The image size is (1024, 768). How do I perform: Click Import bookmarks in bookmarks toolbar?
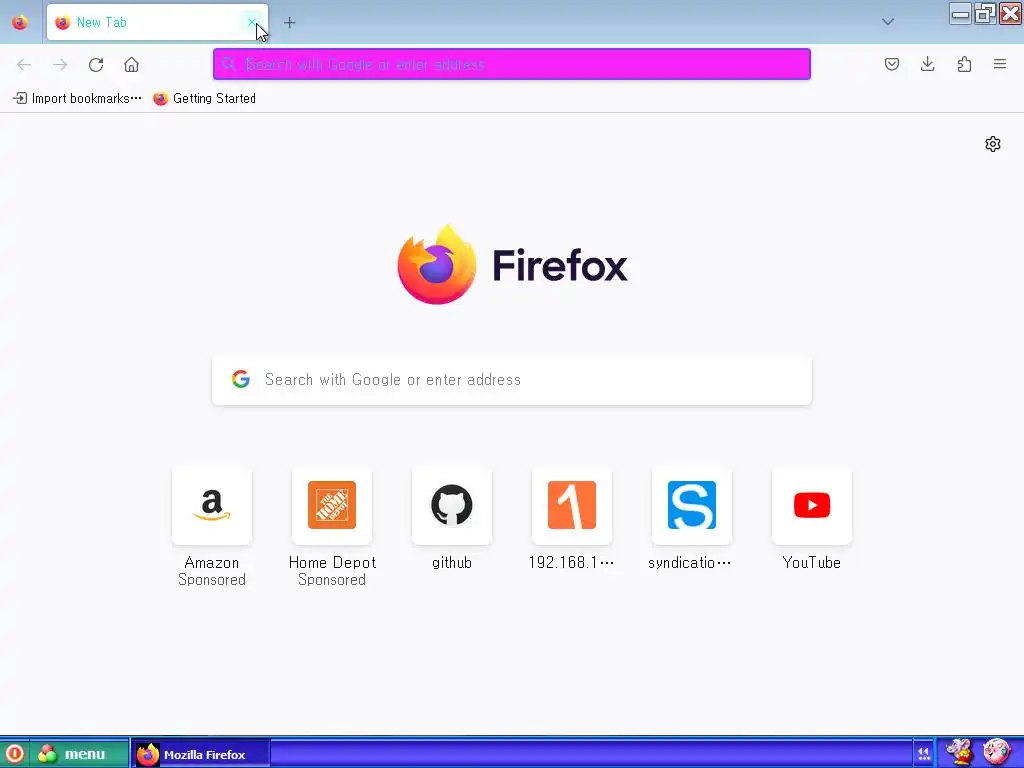77,99
